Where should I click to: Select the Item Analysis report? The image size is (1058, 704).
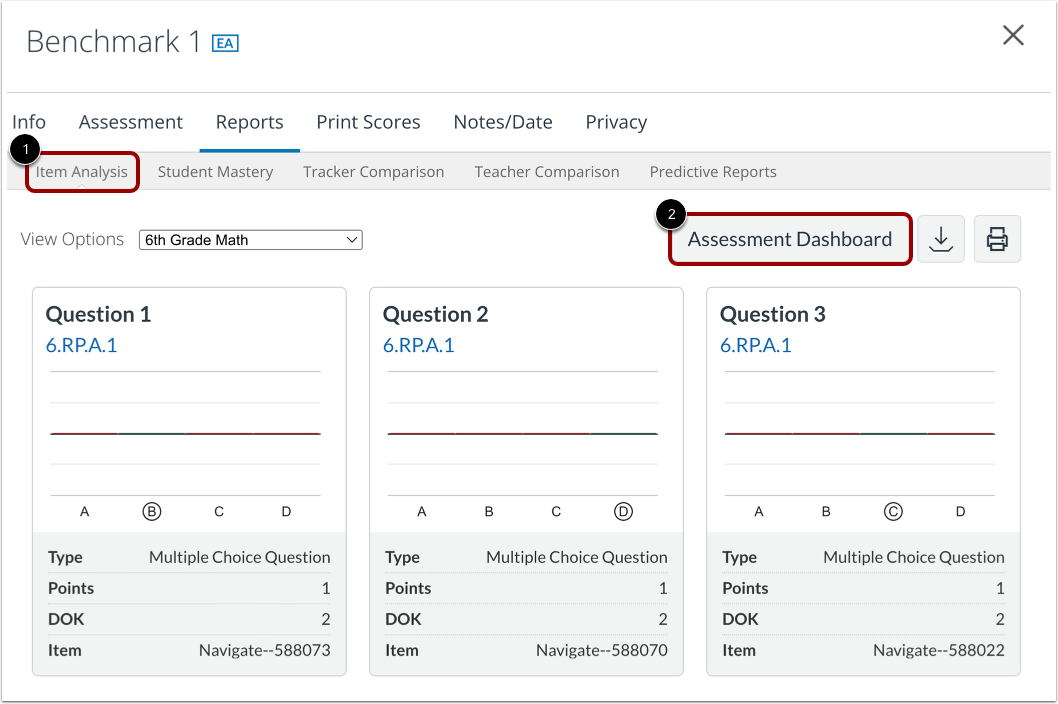point(82,172)
